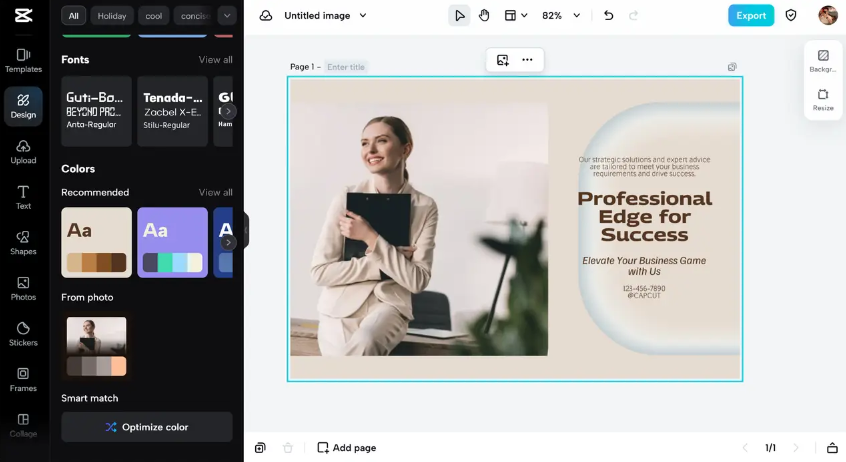The width and height of the screenshot is (846, 462).
Task: Apply the purple recommended color palette
Action: (172, 242)
